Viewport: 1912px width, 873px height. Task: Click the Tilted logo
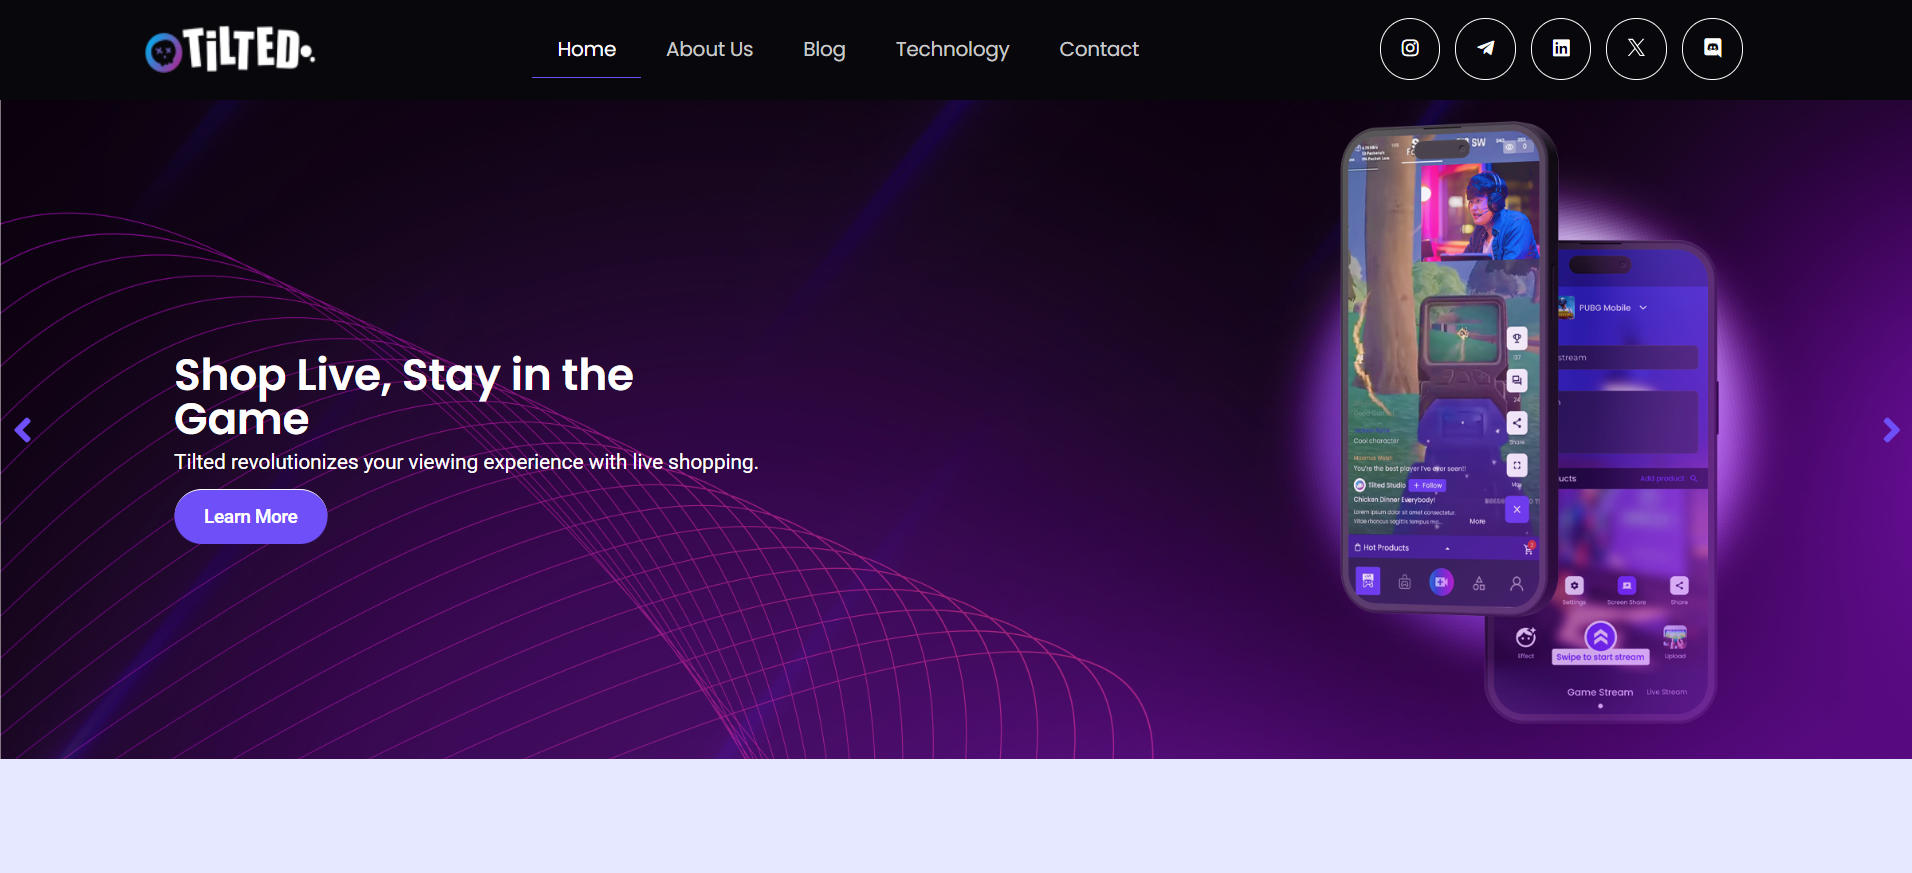coord(230,49)
